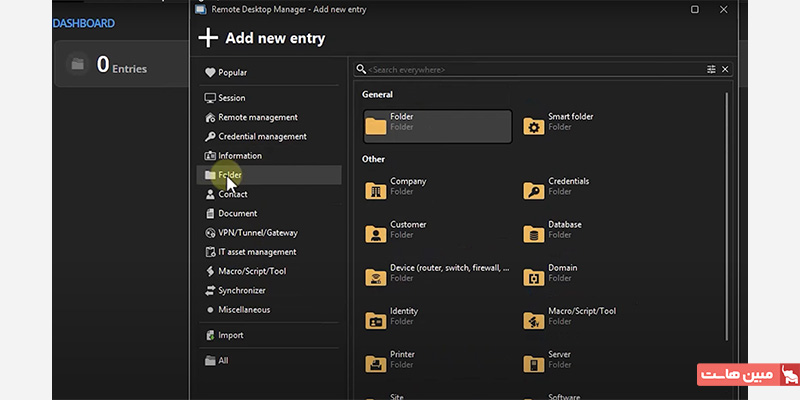Select the Credentials folder icon
The width and height of the screenshot is (800, 400).
(x=534, y=191)
